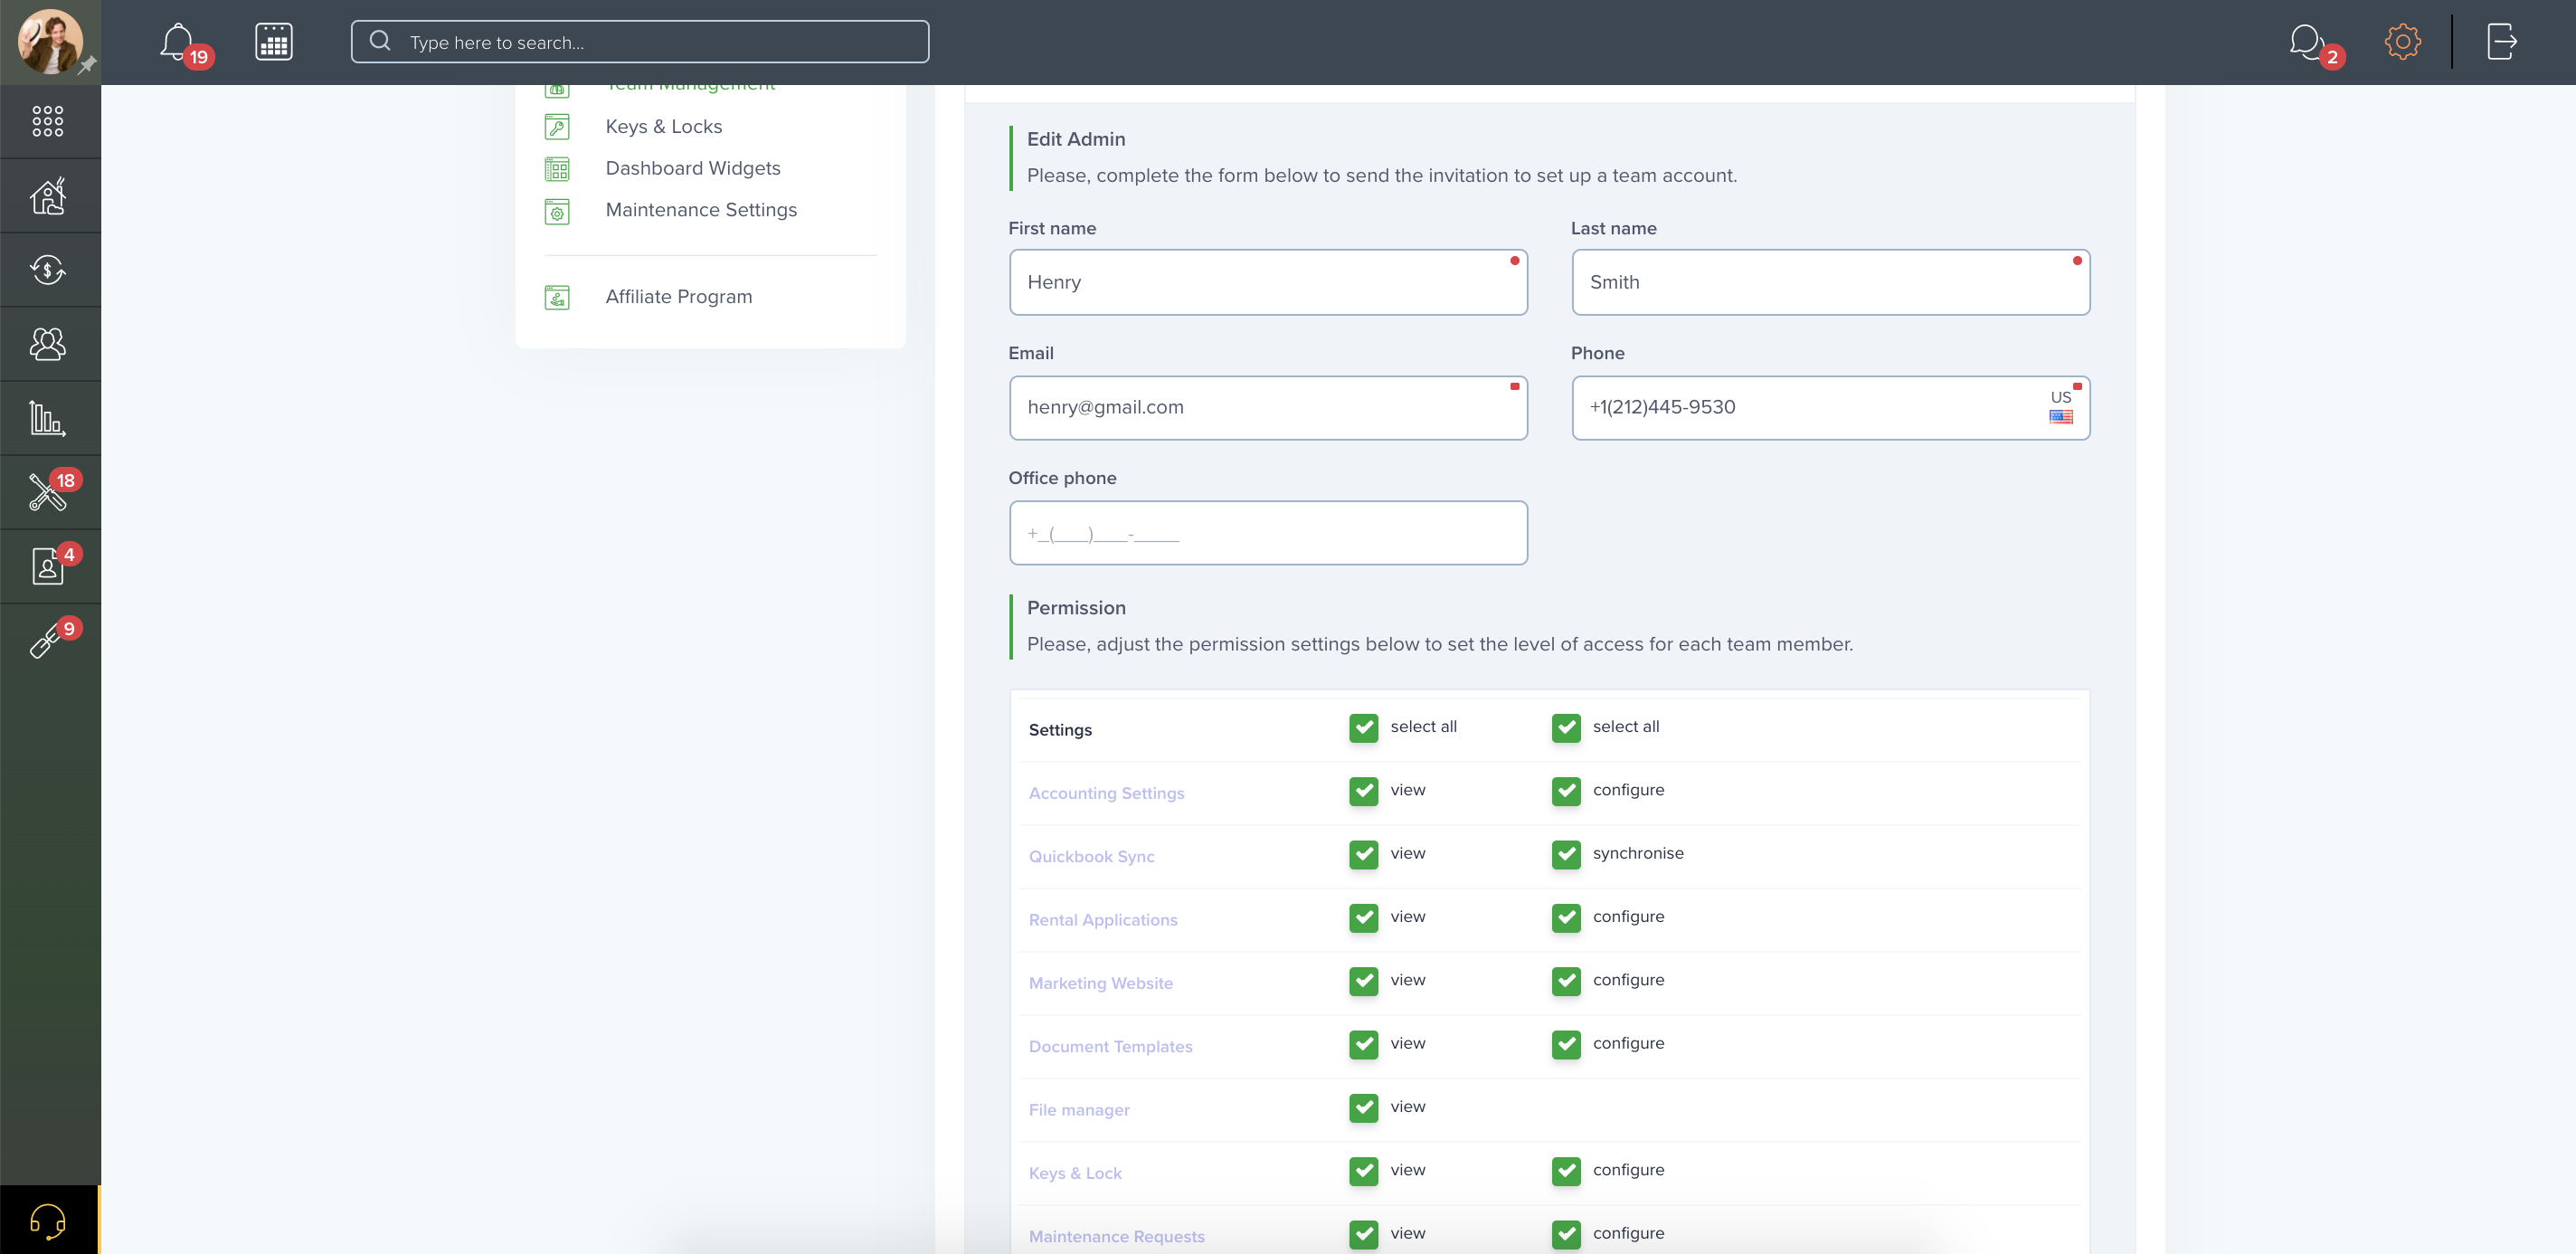Uncheck configure for Marketing Website
The image size is (2576, 1254).
pos(1566,981)
